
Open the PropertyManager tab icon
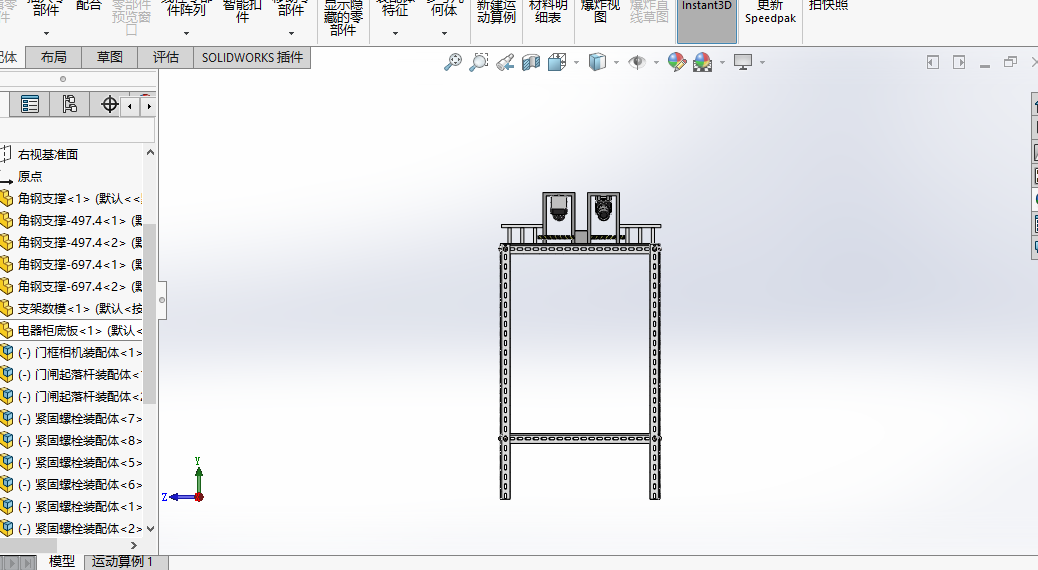pyautogui.click(x=30, y=105)
